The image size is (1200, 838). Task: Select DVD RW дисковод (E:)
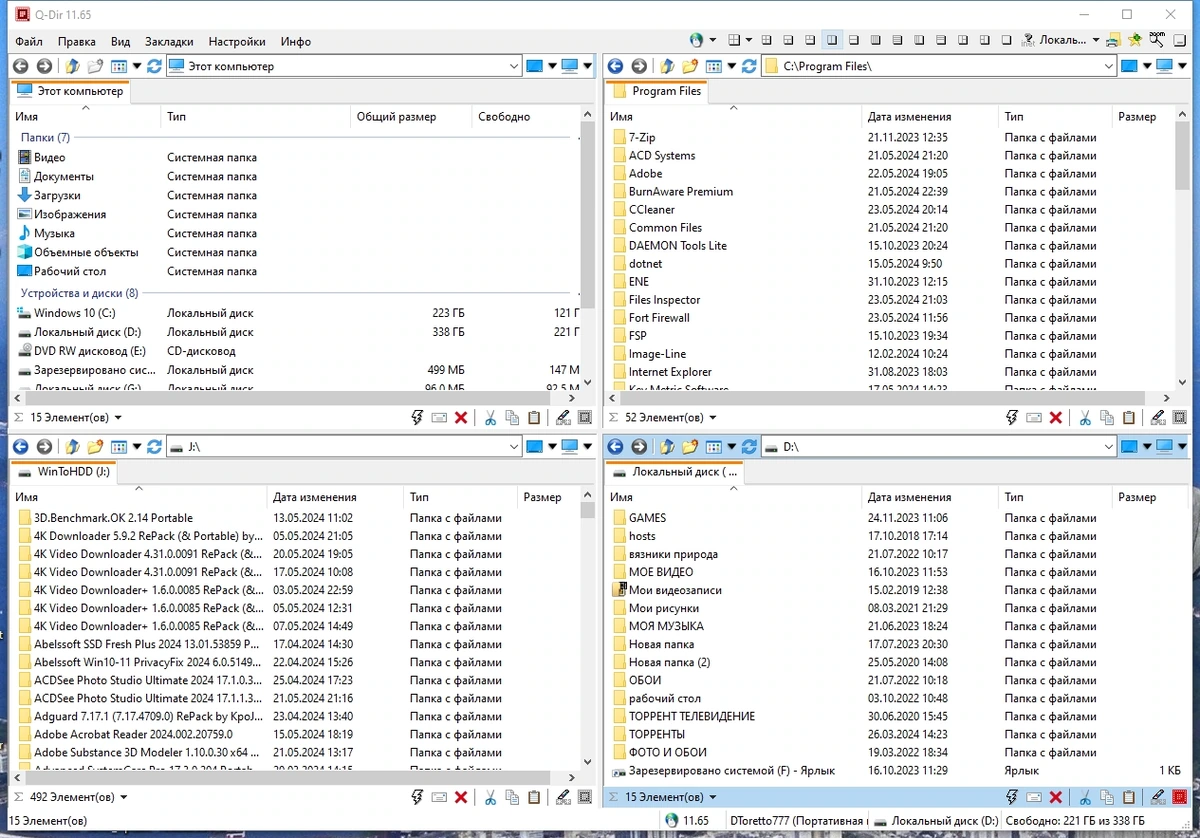pyautogui.click(x=90, y=351)
